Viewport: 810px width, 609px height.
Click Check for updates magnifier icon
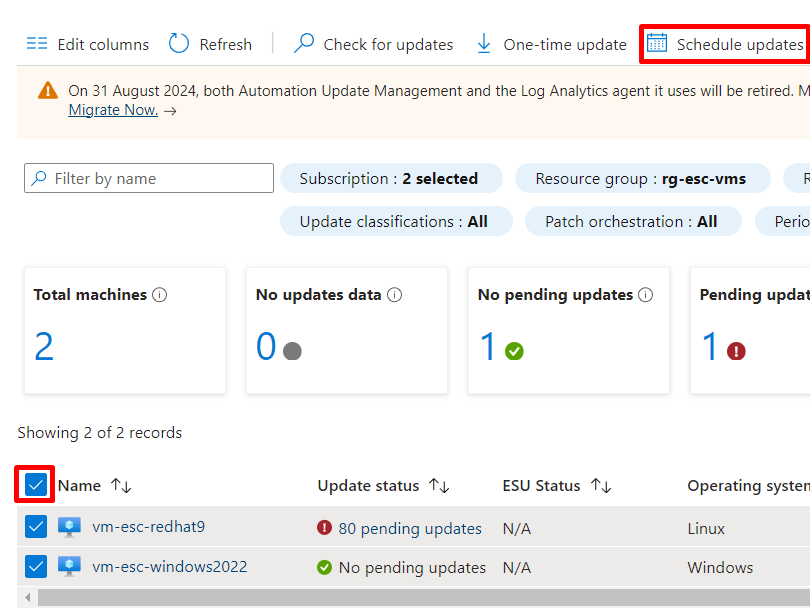point(304,43)
